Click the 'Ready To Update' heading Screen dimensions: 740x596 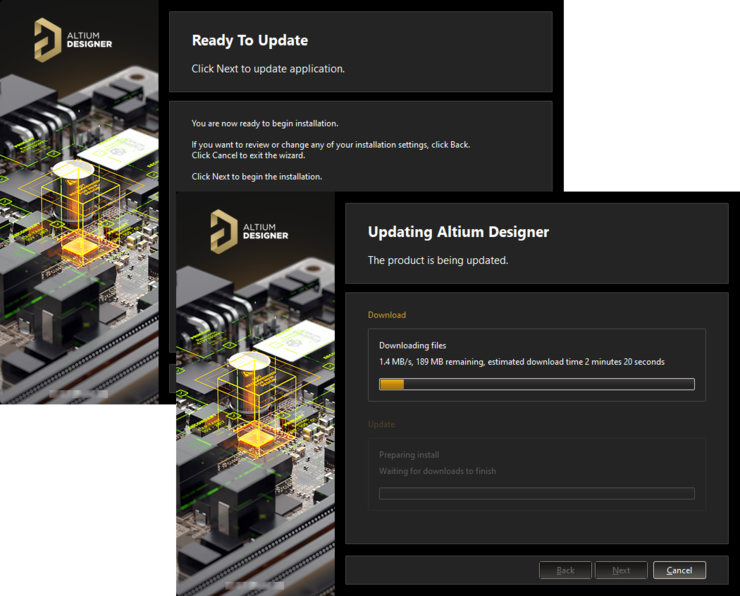(x=250, y=41)
